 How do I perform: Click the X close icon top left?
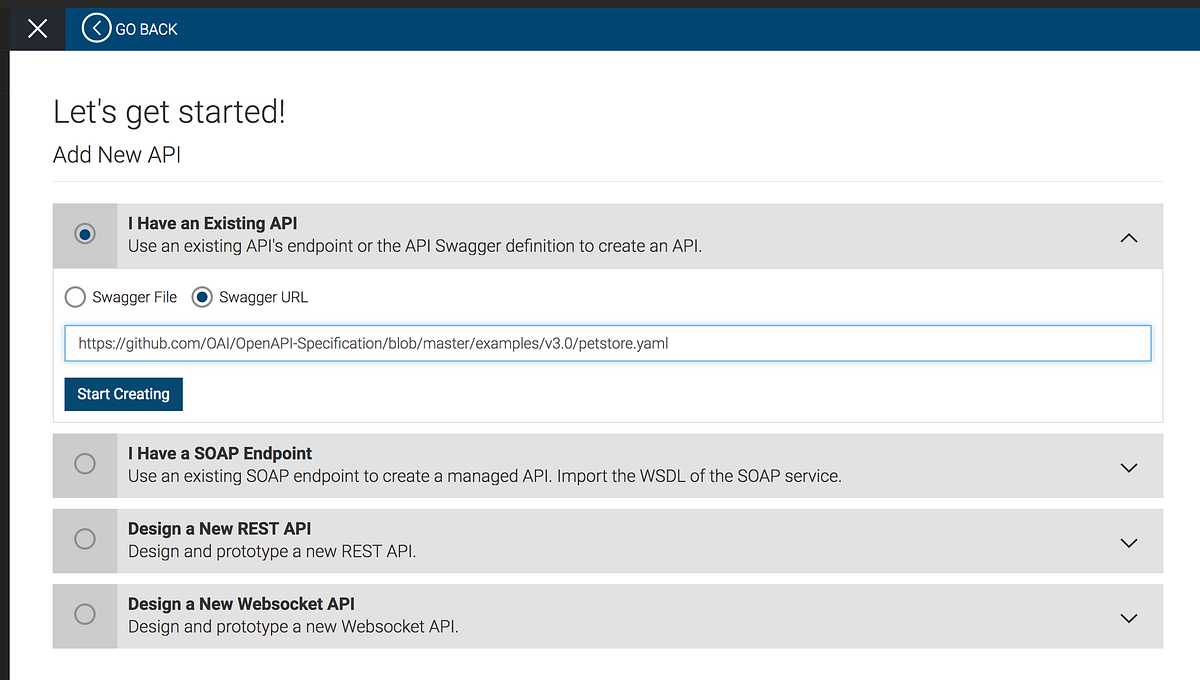36,28
